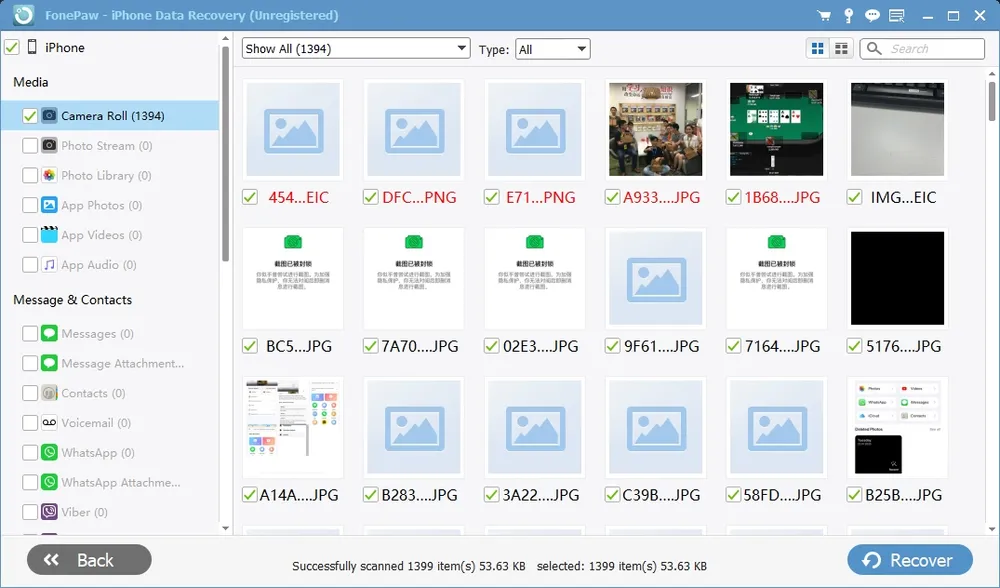Image resolution: width=1000 pixels, height=588 pixels.
Task: Click the Search input field
Action: pyautogui.click(x=922, y=48)
